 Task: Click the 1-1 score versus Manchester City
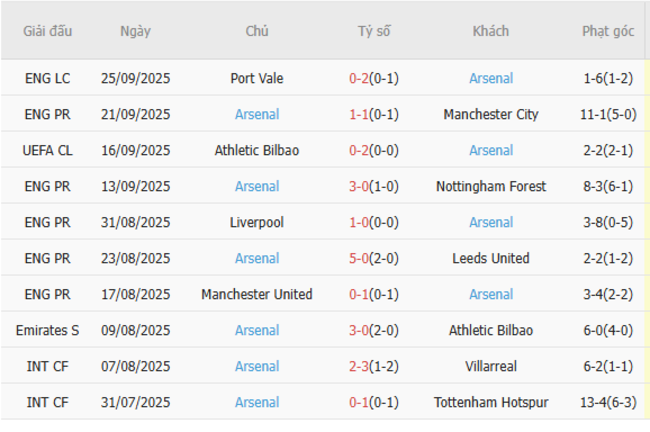coord(359,114)
